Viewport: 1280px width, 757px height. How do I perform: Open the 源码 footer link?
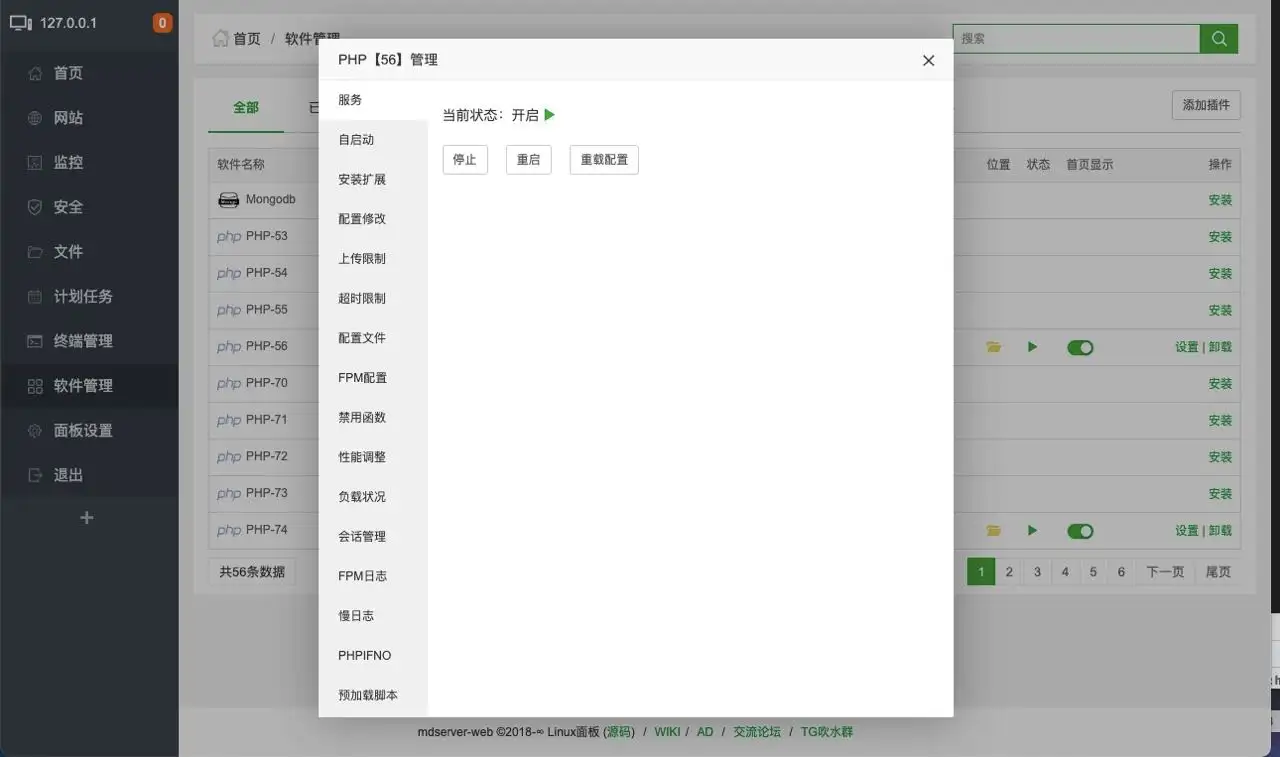619,732
